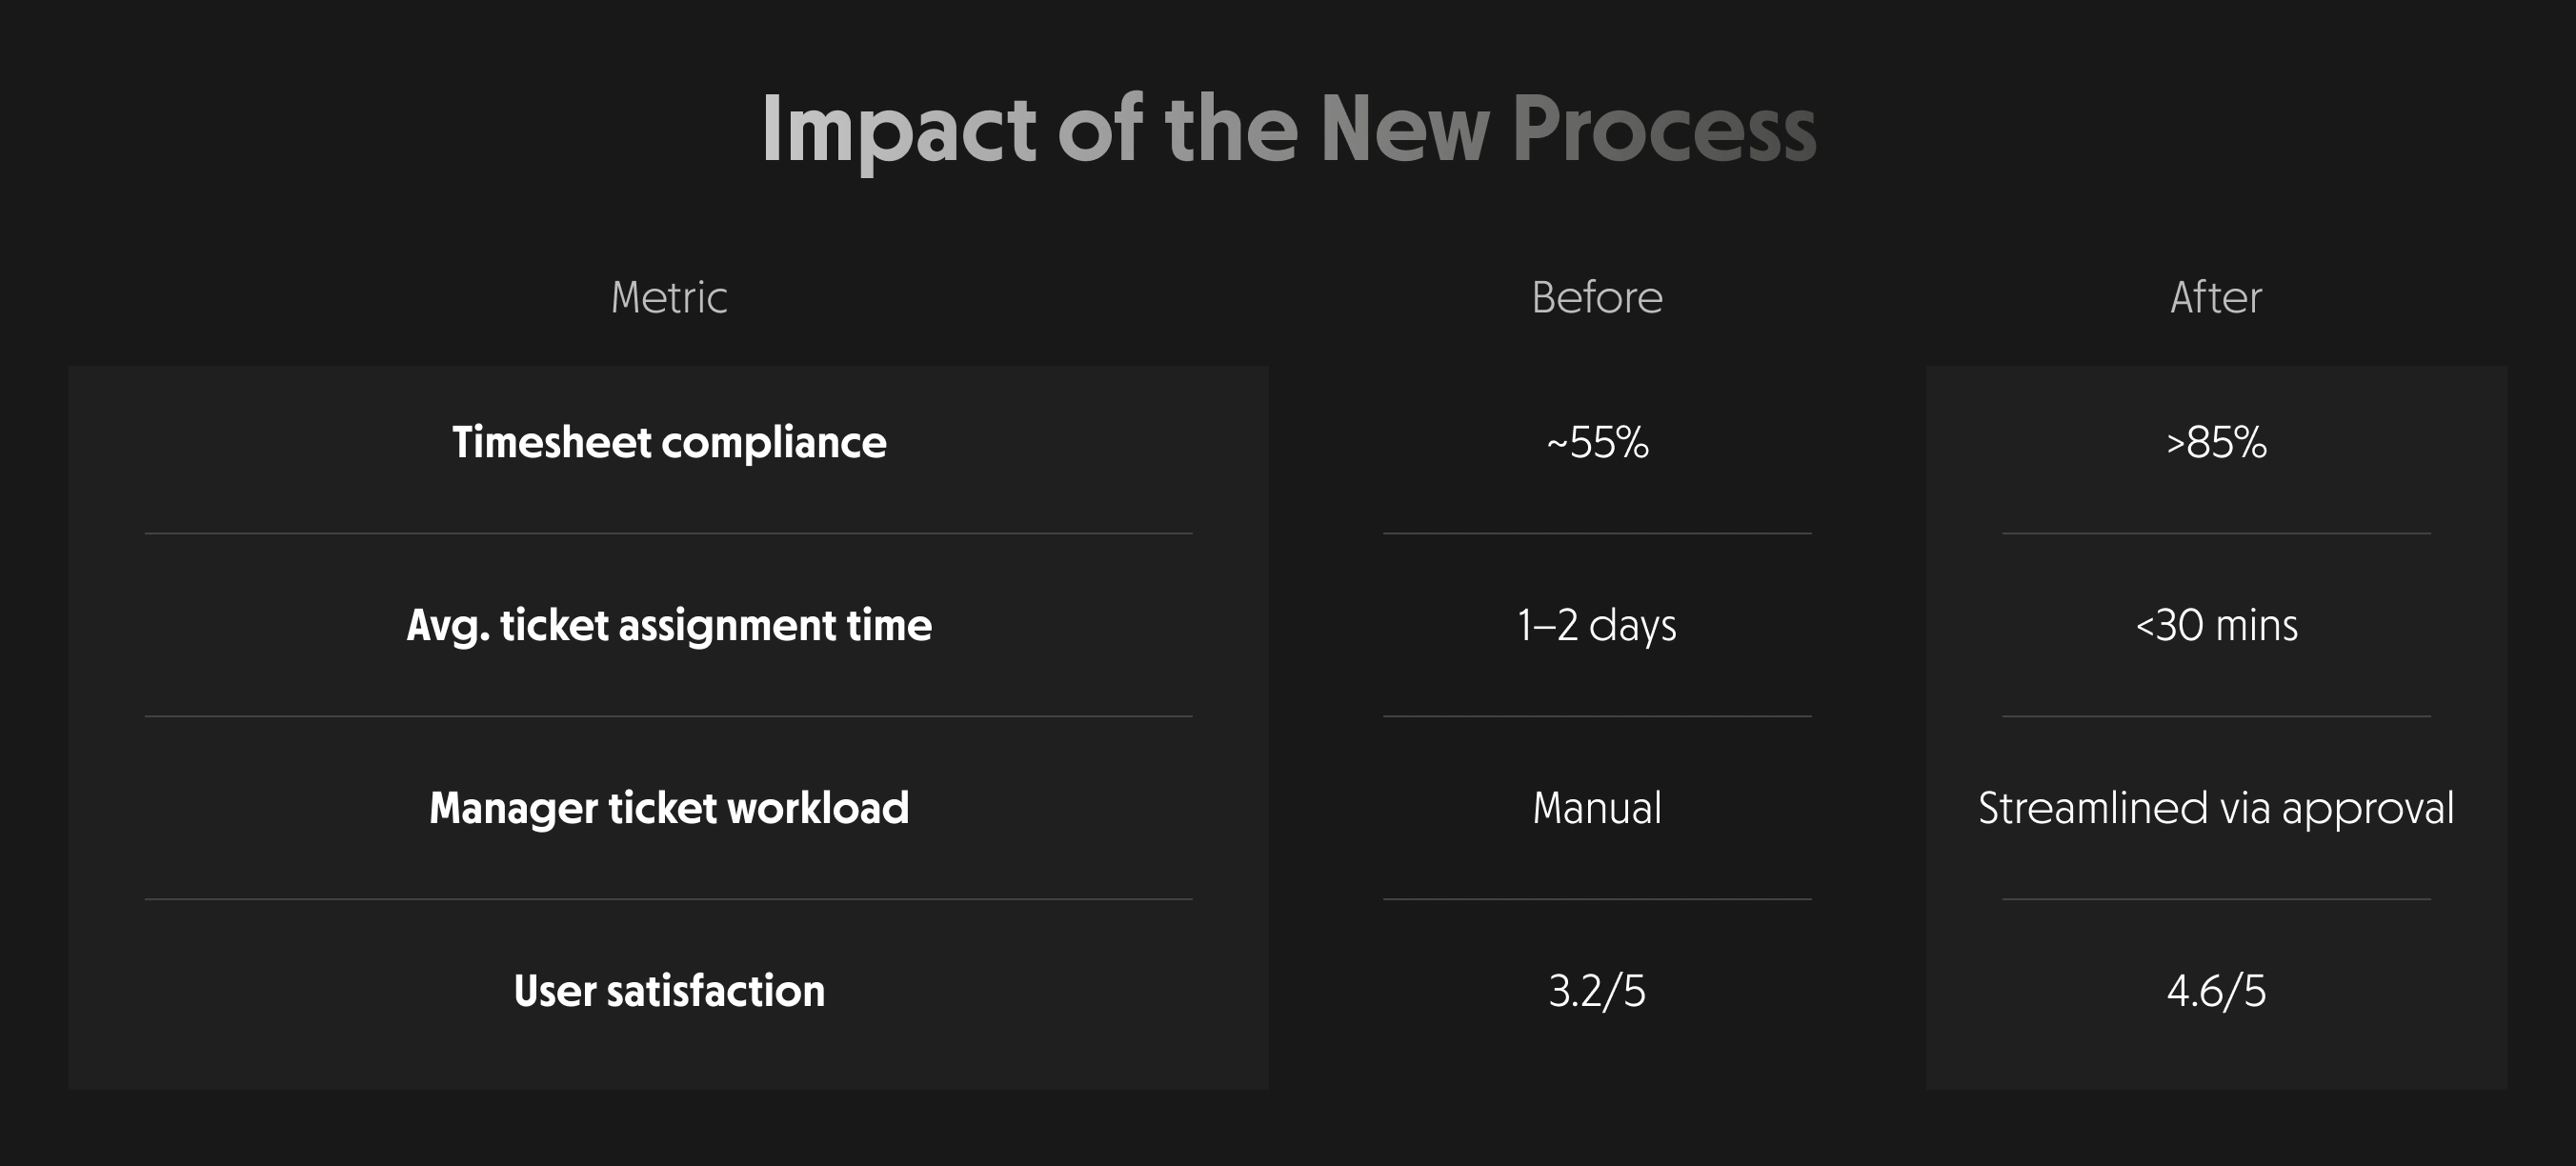
Task: Click the Avg. ticket assignment time label
Action: [669, 625]
